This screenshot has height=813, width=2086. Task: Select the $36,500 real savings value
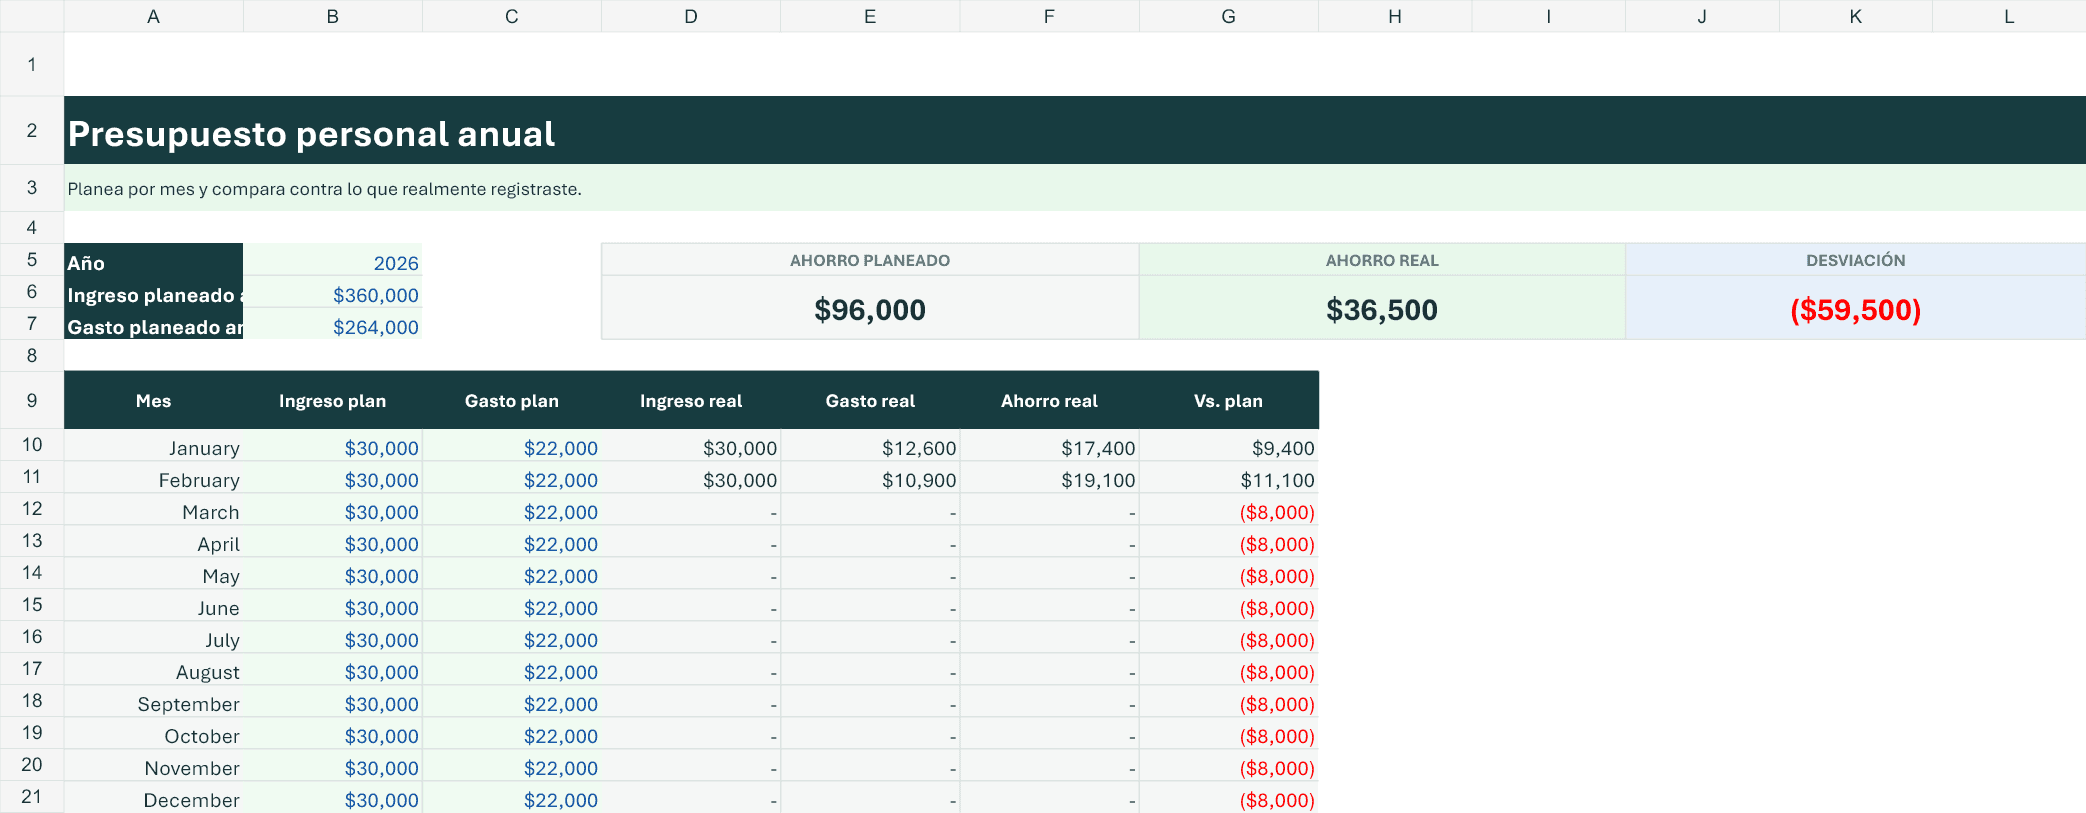(x=1382, y=310)
